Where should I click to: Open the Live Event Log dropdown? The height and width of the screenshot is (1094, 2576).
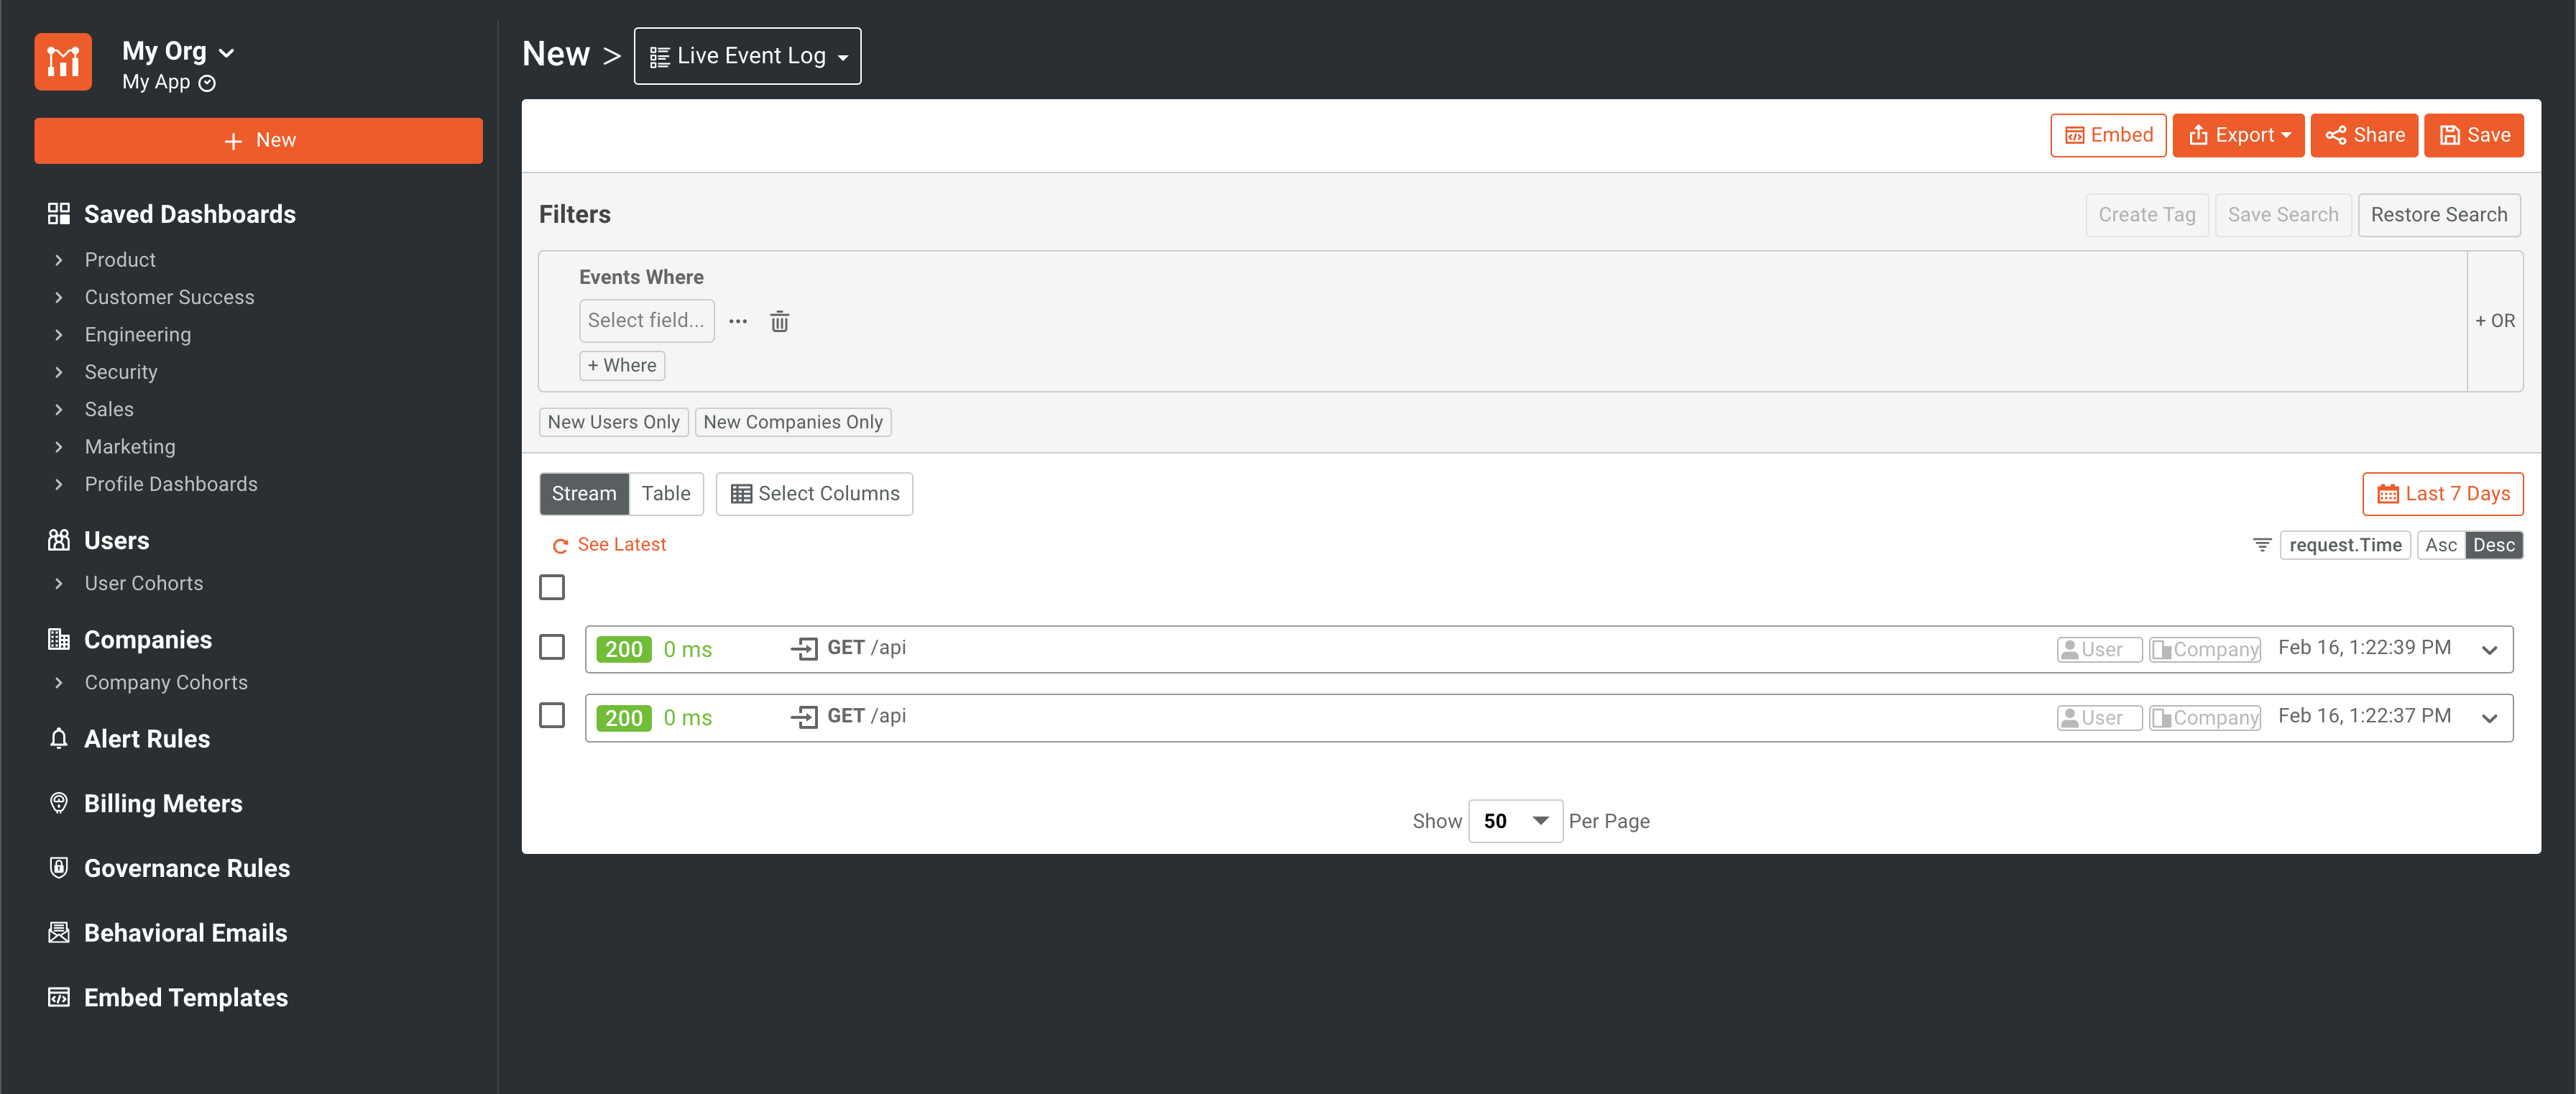point(747,56)
